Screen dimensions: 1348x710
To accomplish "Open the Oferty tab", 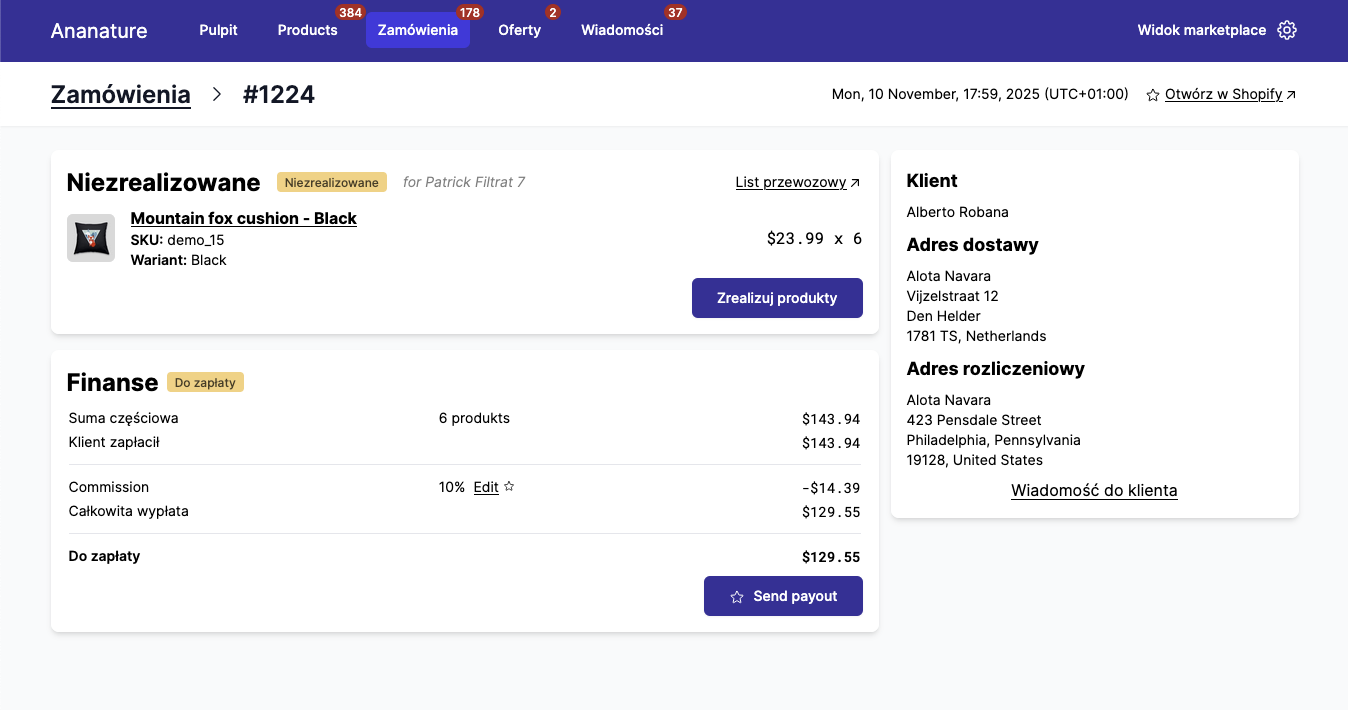I will click(519, 30).
